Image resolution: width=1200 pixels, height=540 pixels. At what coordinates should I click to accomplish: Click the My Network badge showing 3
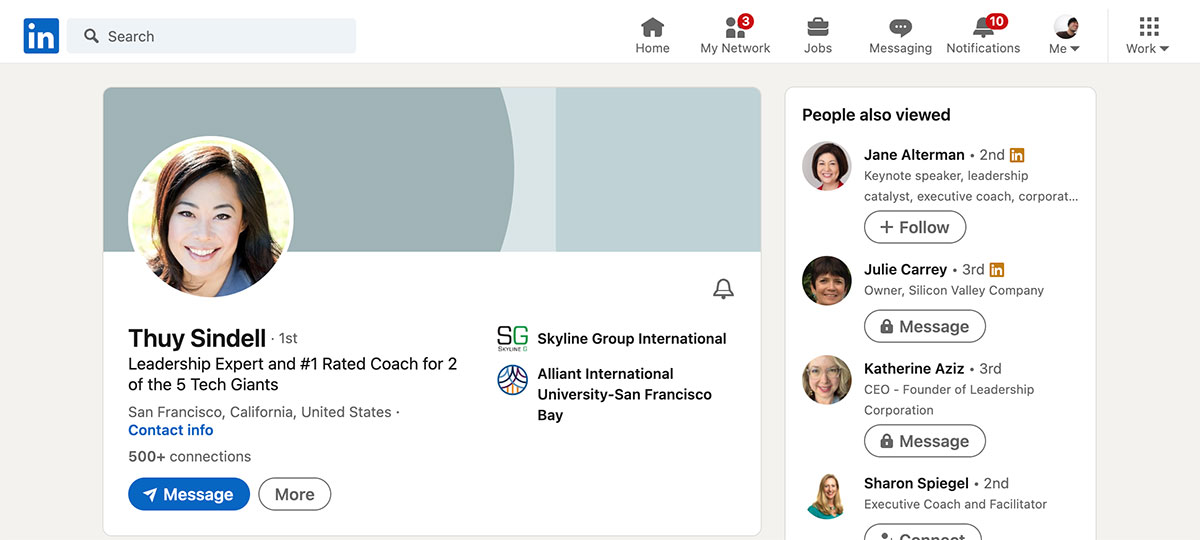pyautogui.click(x=746, y=21)
